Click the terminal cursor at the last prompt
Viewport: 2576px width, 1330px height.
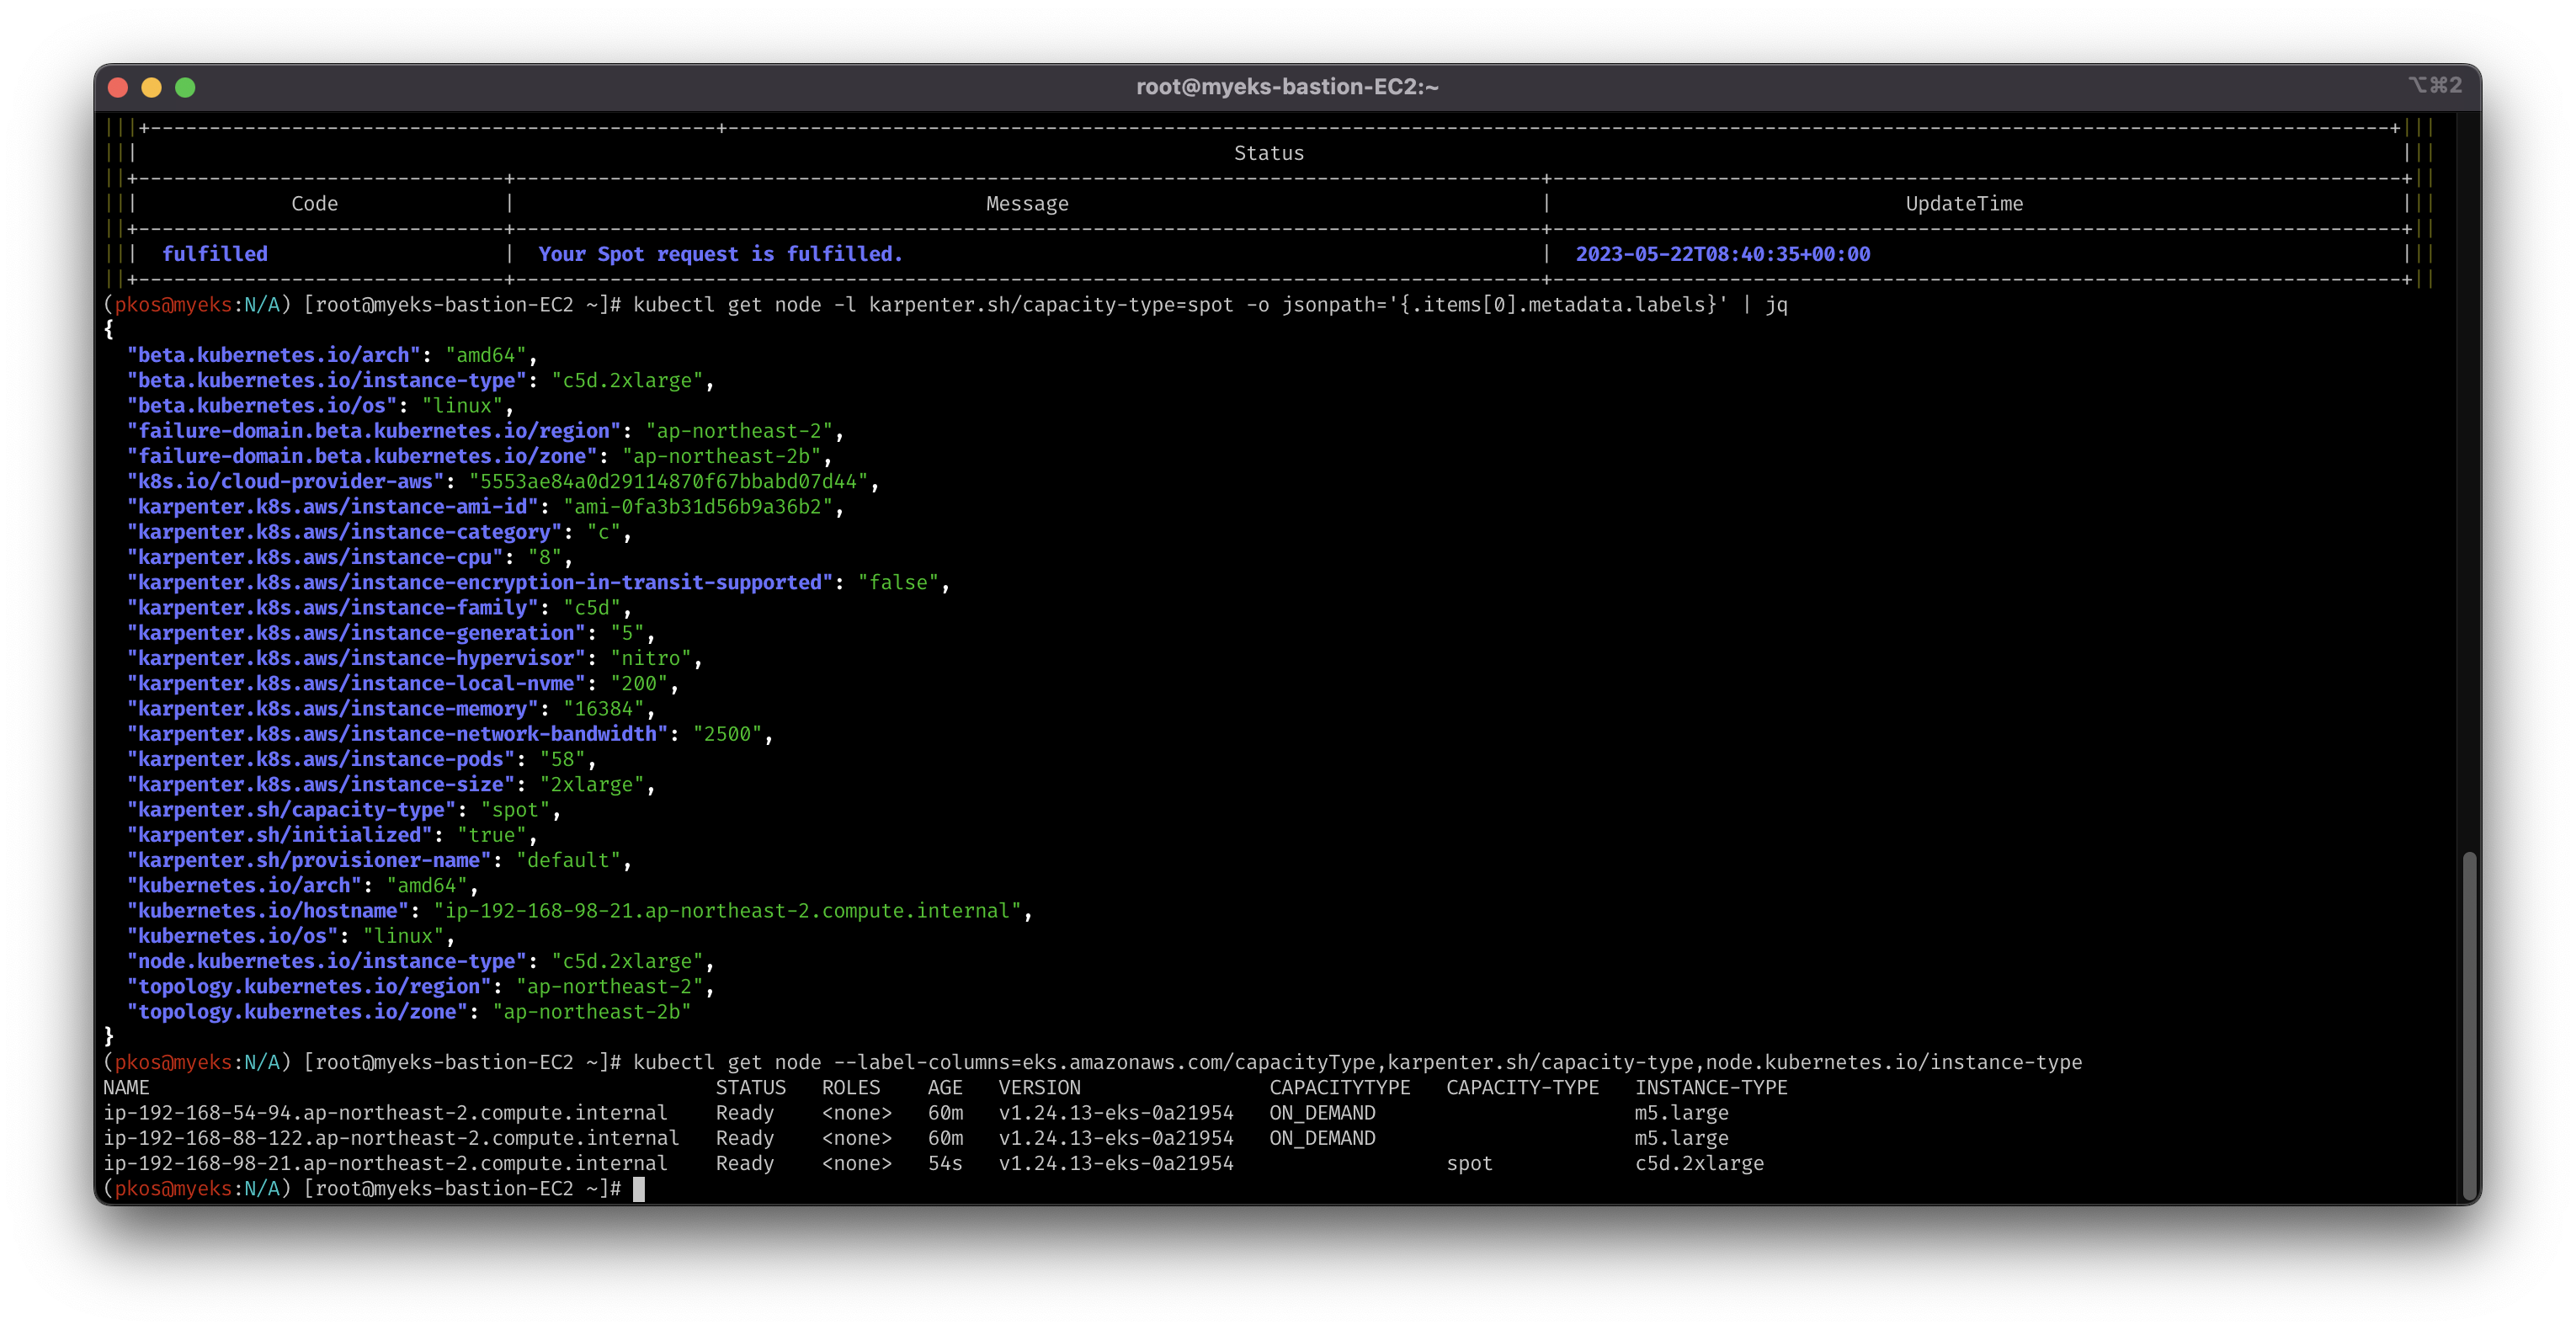pyautogui.click(x=639, y=1188)
